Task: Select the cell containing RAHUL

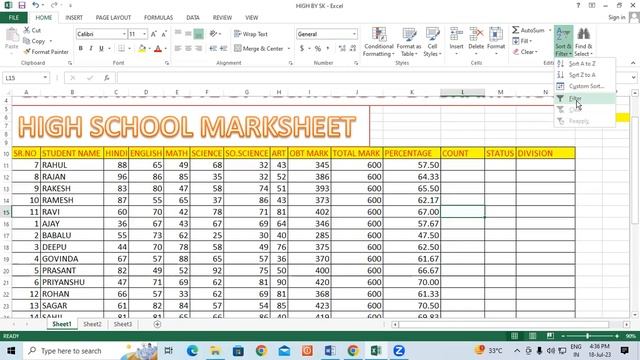Action: click(x=72, y=165)
